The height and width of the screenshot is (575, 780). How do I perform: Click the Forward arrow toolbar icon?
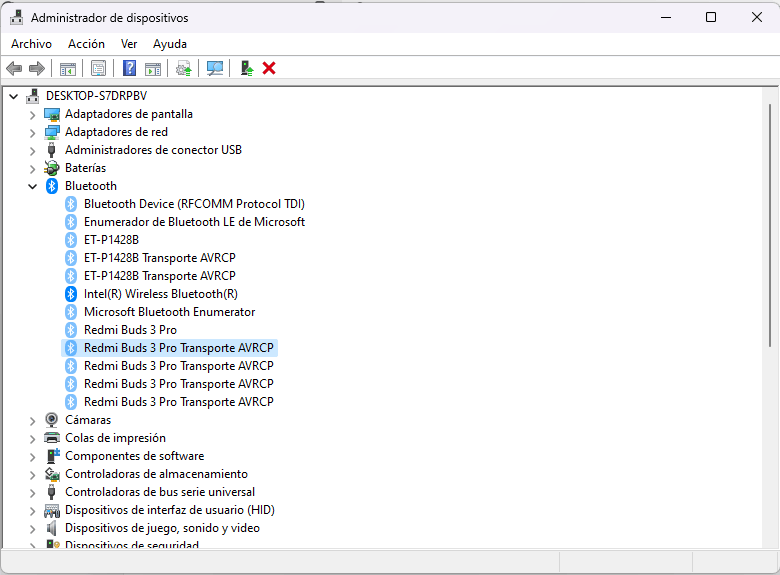point(37,68)
